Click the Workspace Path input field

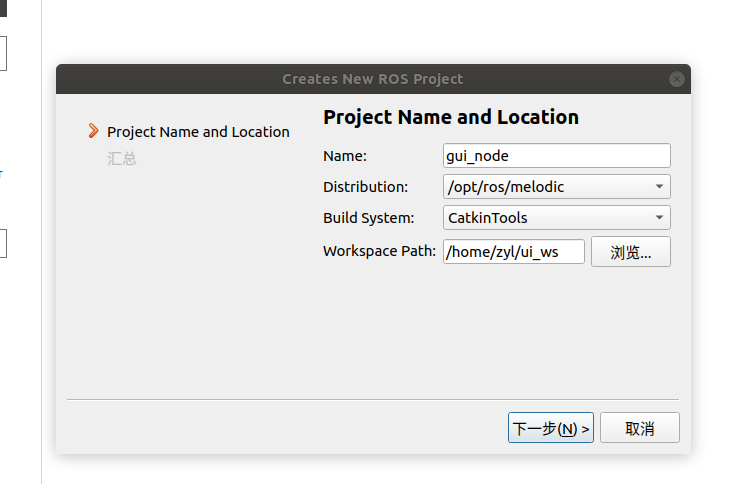(x=514, y=251)
